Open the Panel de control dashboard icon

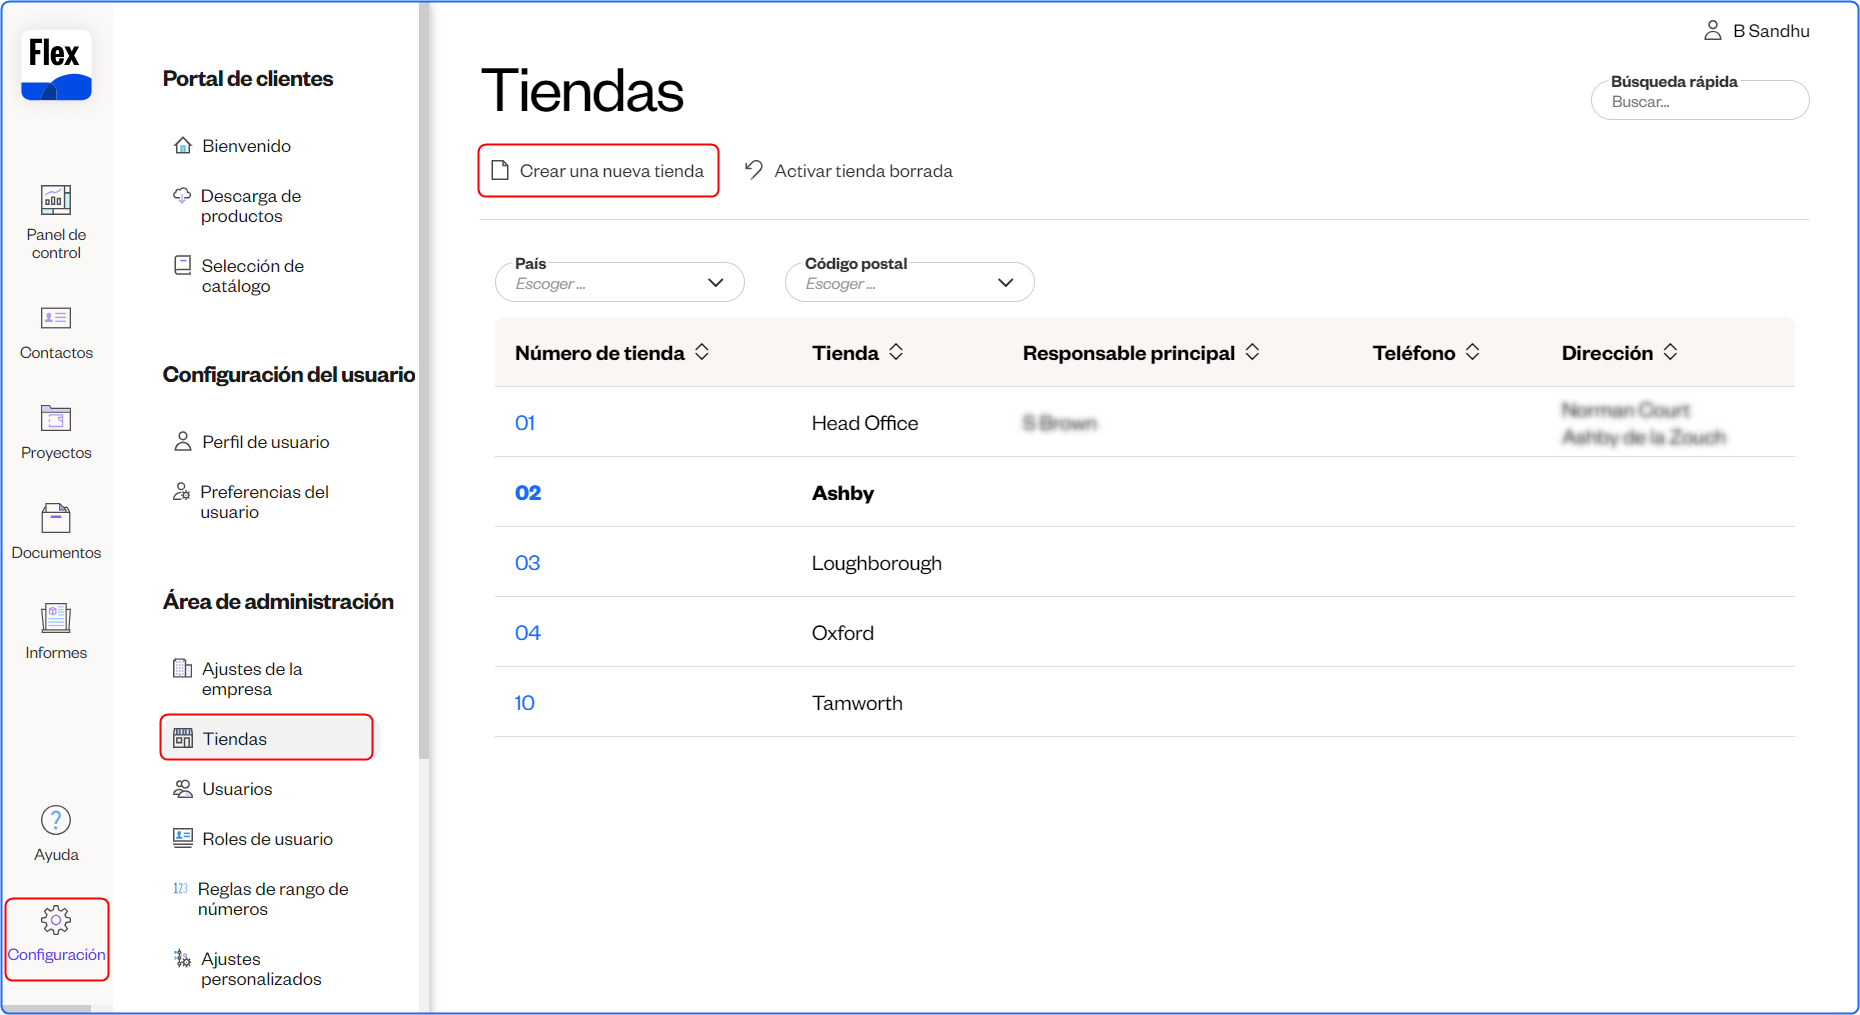tap(56, 201)
